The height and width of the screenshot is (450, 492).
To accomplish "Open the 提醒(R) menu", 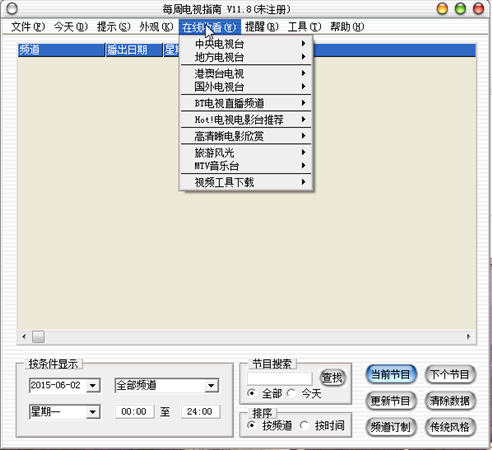I will (262, 27).
